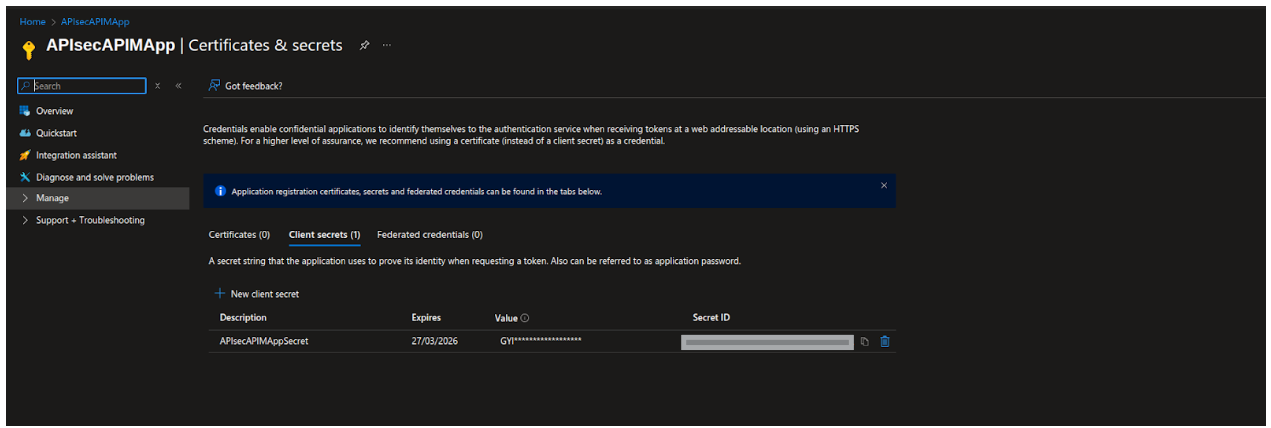Copy the Secret ID to clipboard
The height and width of the screenshot is (428, 1271).
pyautogui.click(x=865, y=342)
